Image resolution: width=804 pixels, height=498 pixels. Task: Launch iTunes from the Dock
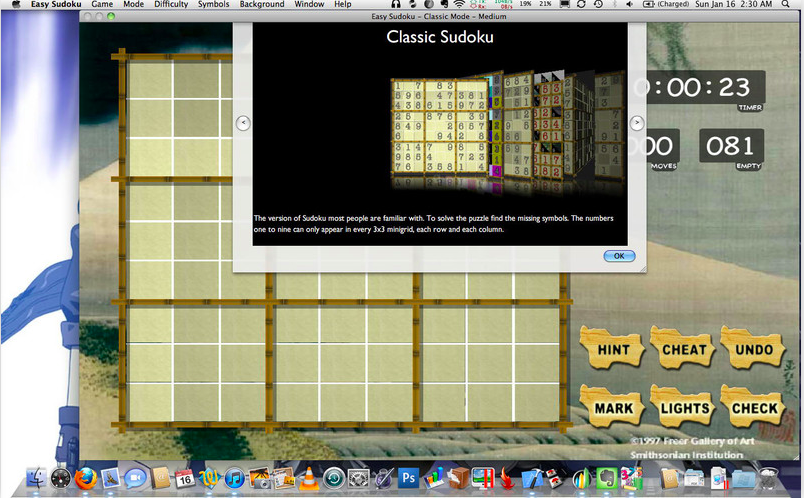pos(234,478)
